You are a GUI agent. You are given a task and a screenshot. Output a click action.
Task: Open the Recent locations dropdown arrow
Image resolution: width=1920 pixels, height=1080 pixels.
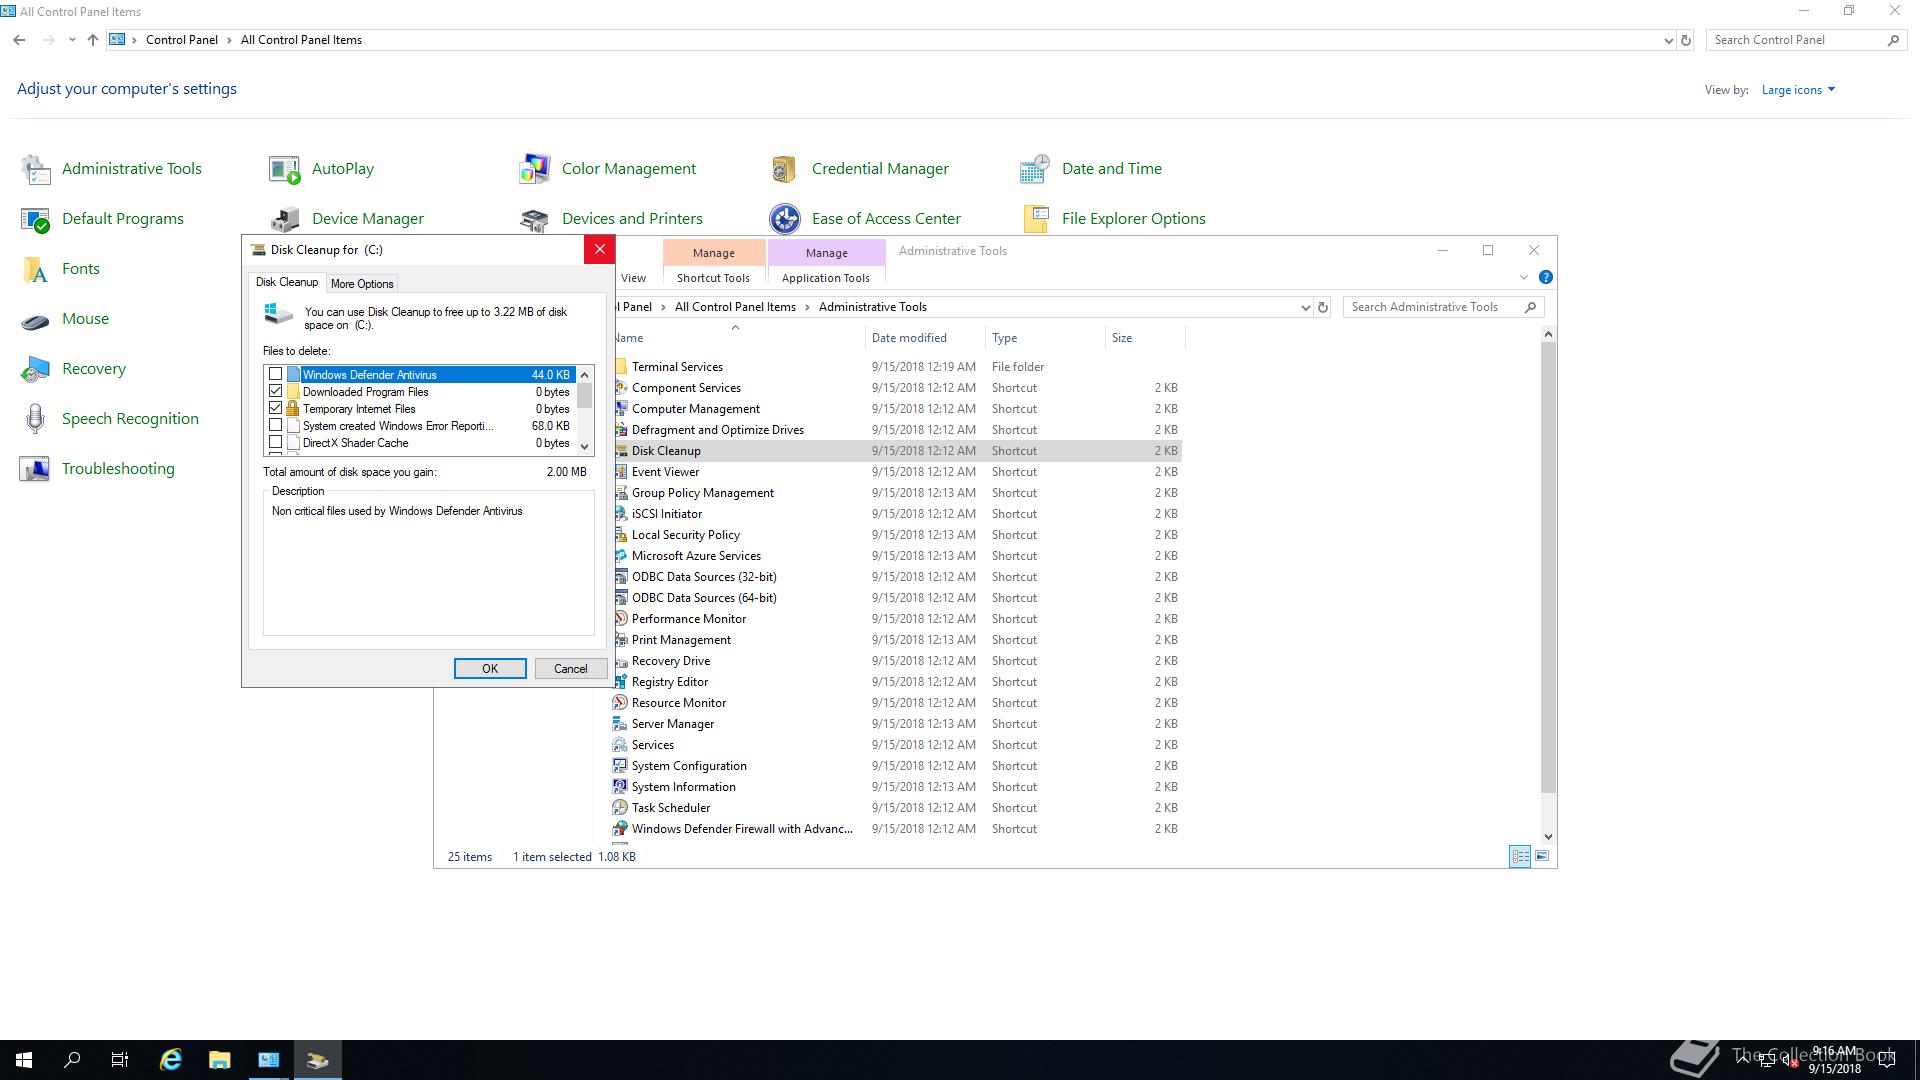pyautogui.click(x=72, y=40)
